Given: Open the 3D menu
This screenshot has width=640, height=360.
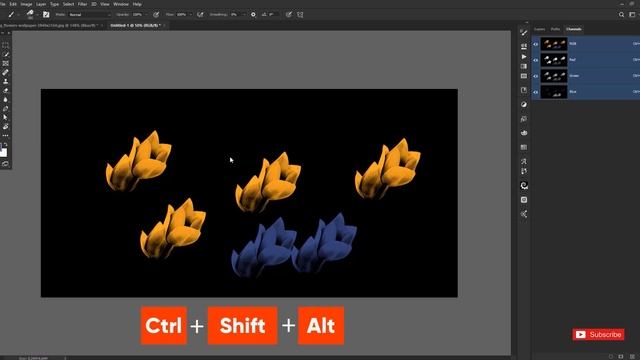Looking at the screenshot, I should pos(94,4).
